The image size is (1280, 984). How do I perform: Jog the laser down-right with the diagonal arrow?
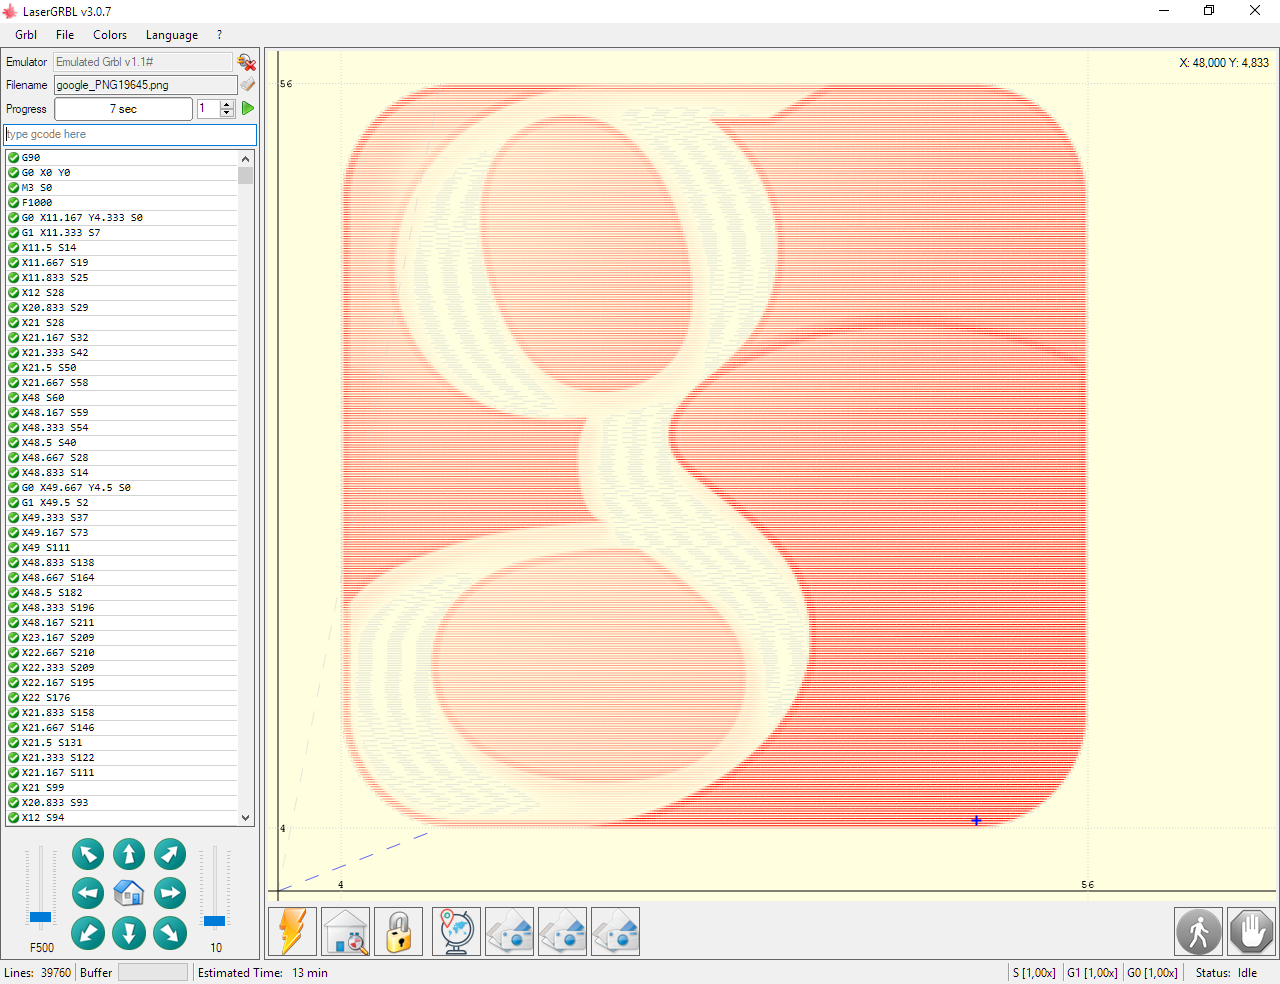coord(170,933)
